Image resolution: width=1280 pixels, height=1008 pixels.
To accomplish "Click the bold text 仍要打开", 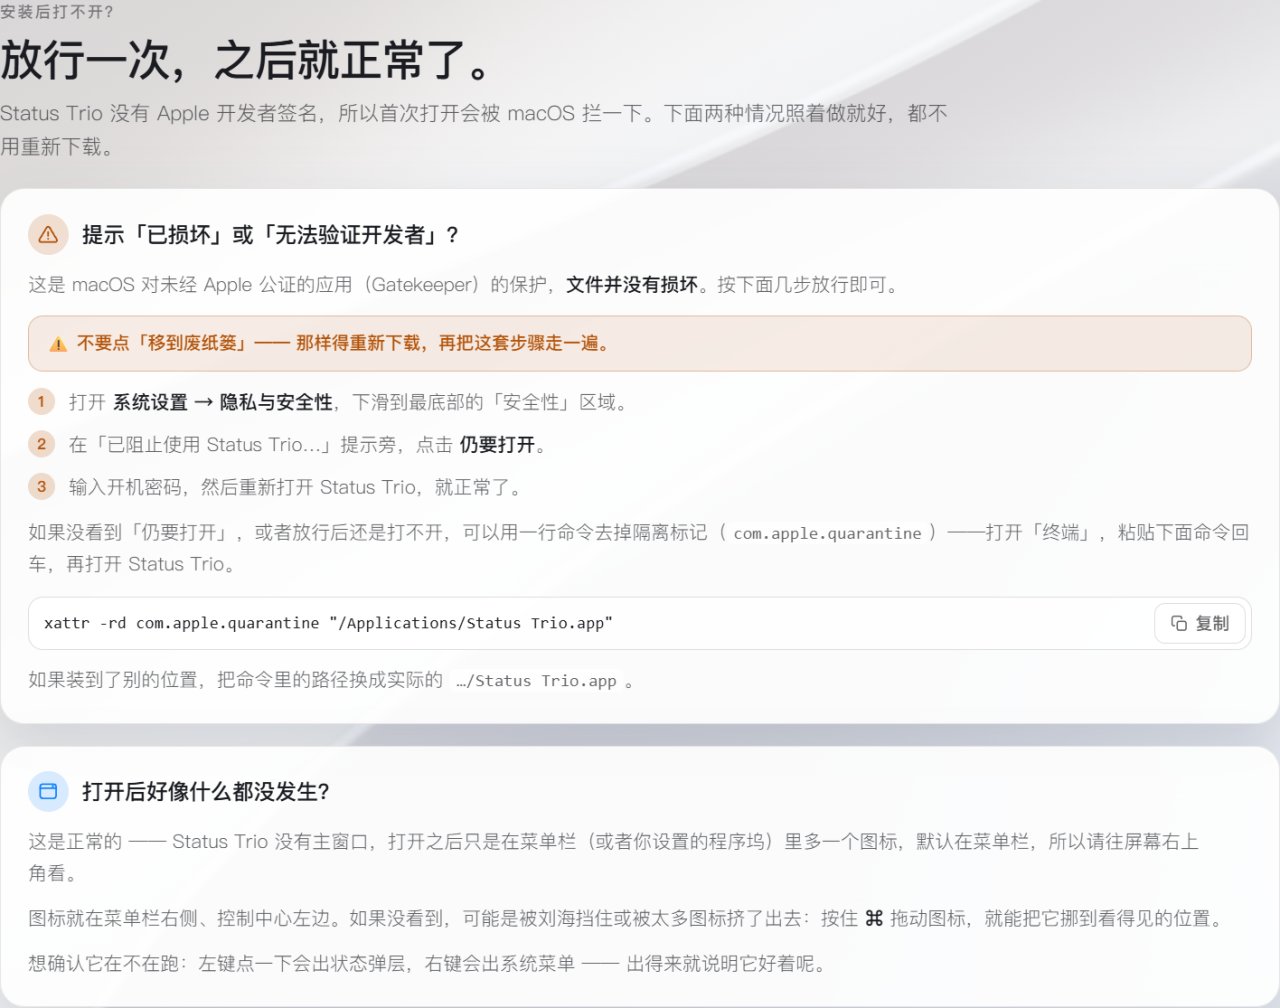I will 497,445.
